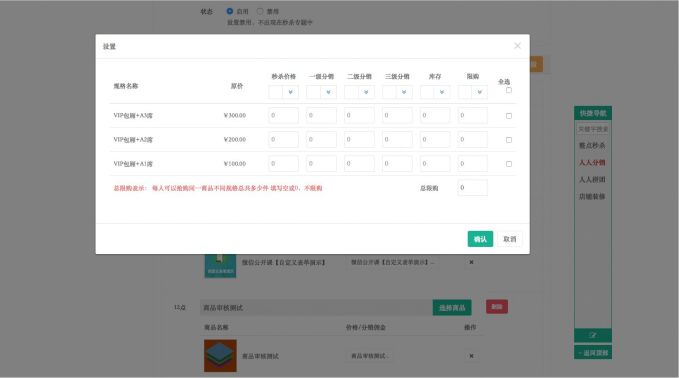Viewport: 679px width, 378px height.
Task: Check the VIP包厢+A1席 row checkbox
Action: [x=509, y=164]
